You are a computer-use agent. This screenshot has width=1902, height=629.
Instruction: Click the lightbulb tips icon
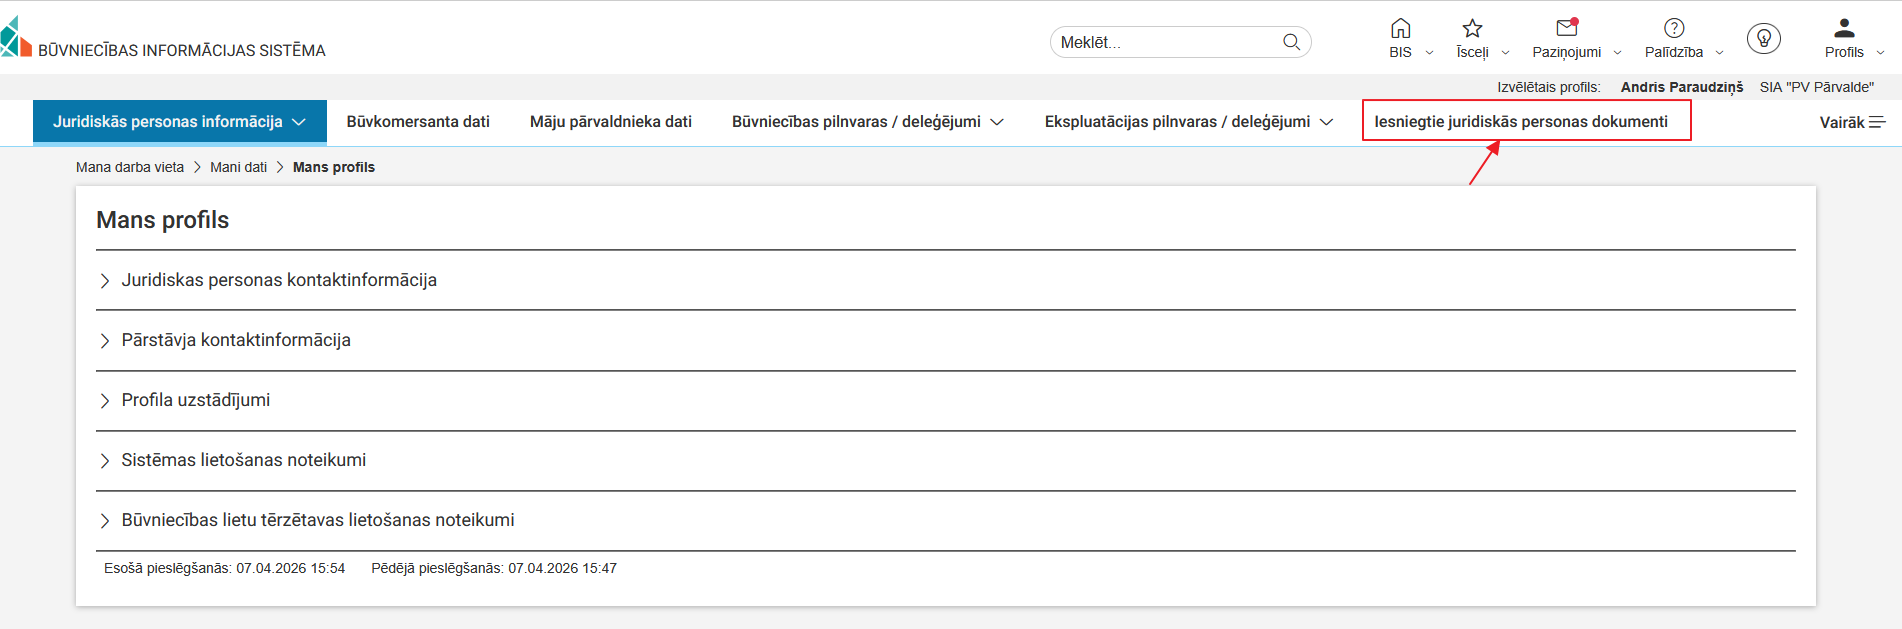(x=1763, y=39)
